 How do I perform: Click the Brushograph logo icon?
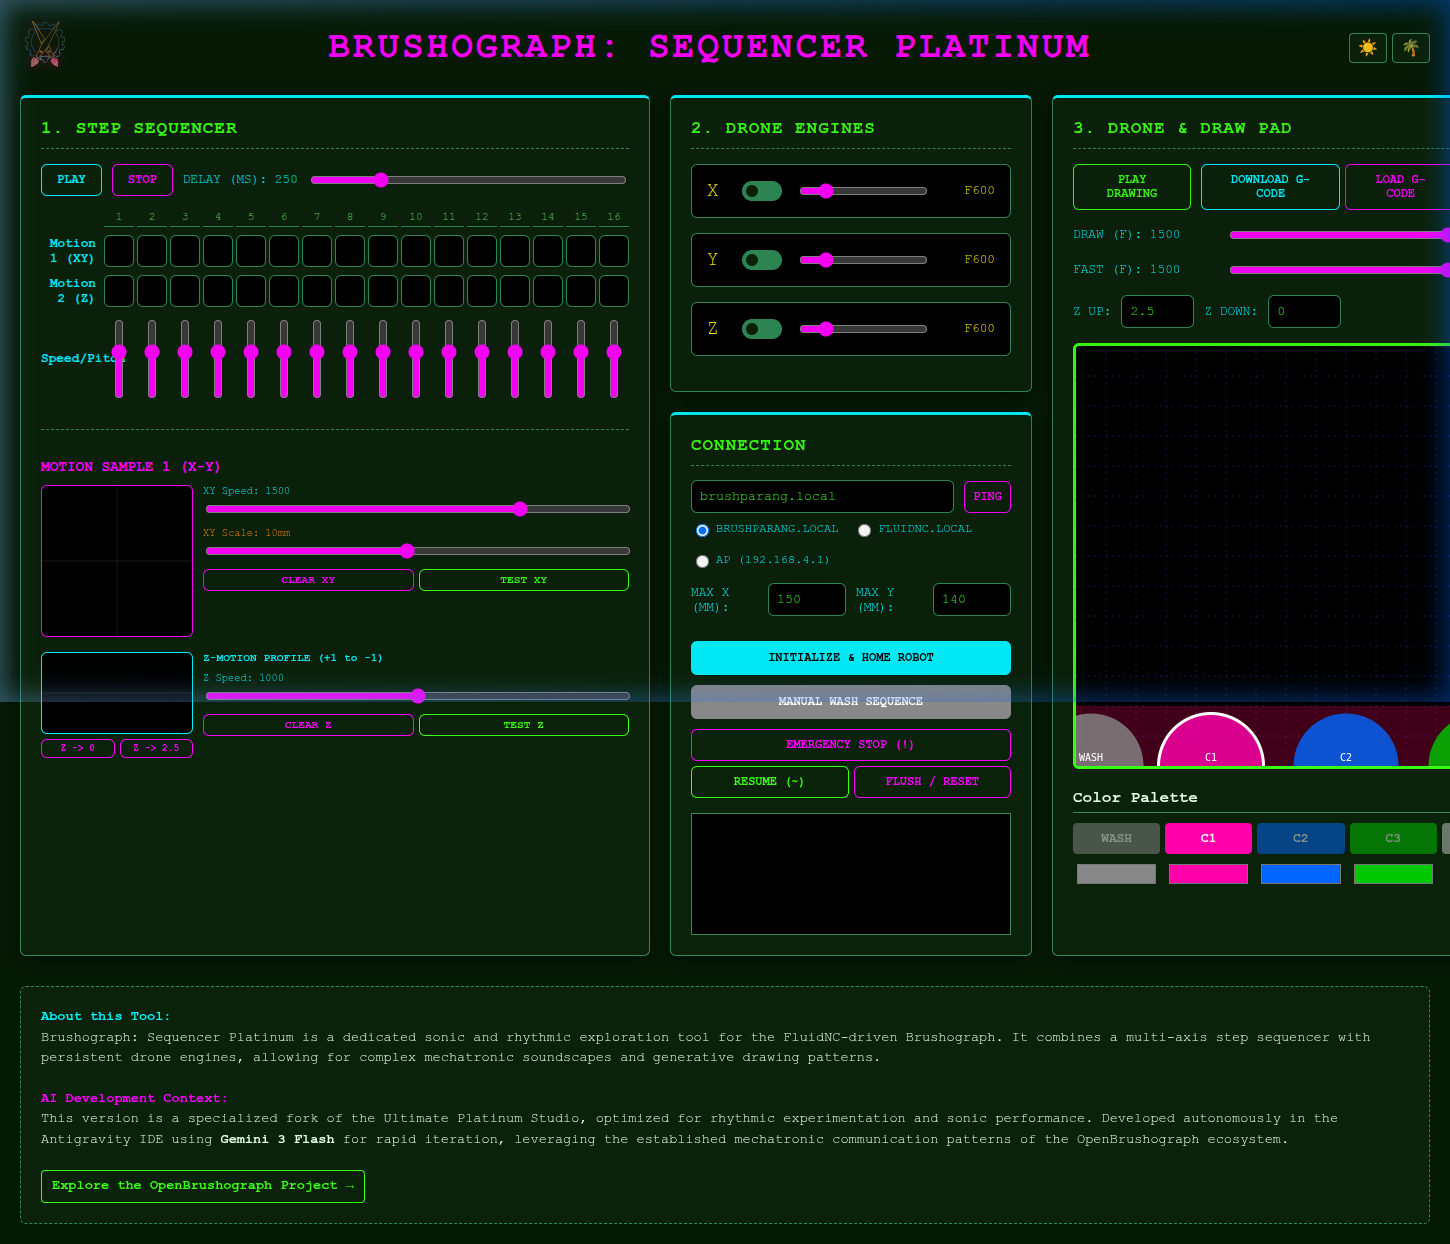point(44,45)
